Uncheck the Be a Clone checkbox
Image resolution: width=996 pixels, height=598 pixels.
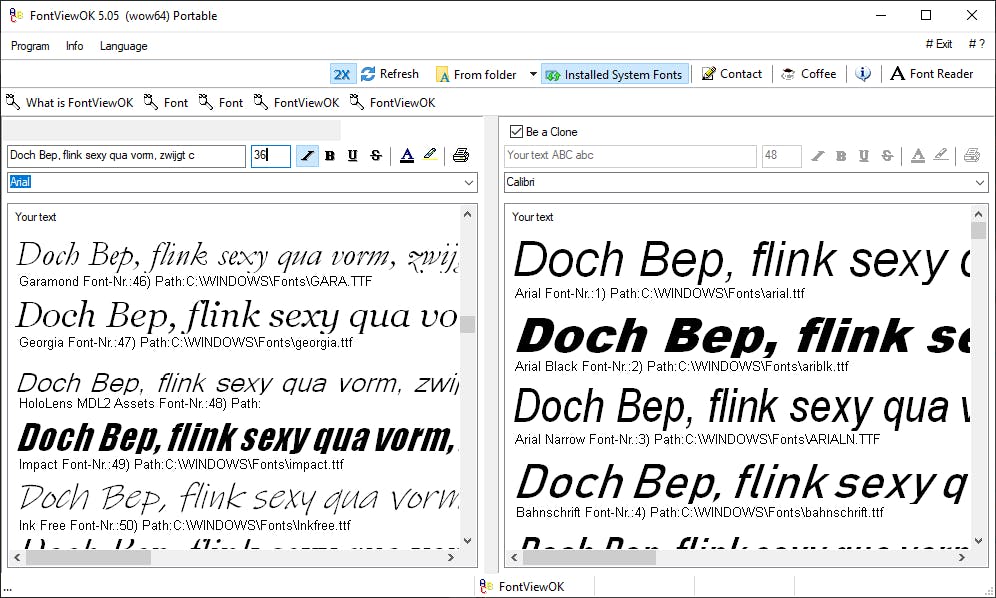pos(518,131)
